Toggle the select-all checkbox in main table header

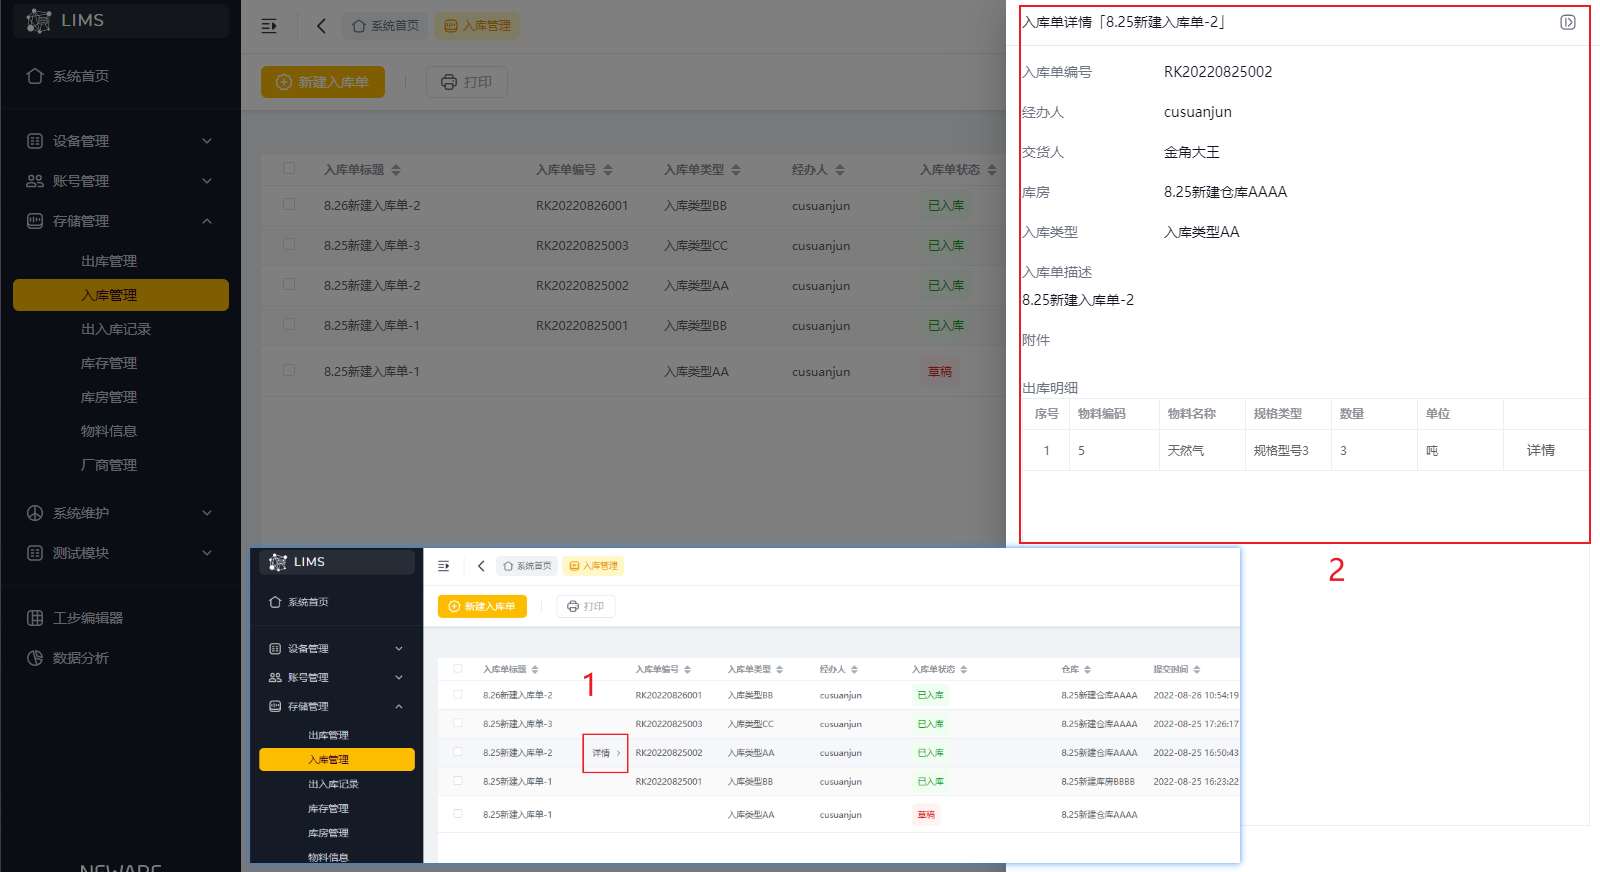[289, 169]
